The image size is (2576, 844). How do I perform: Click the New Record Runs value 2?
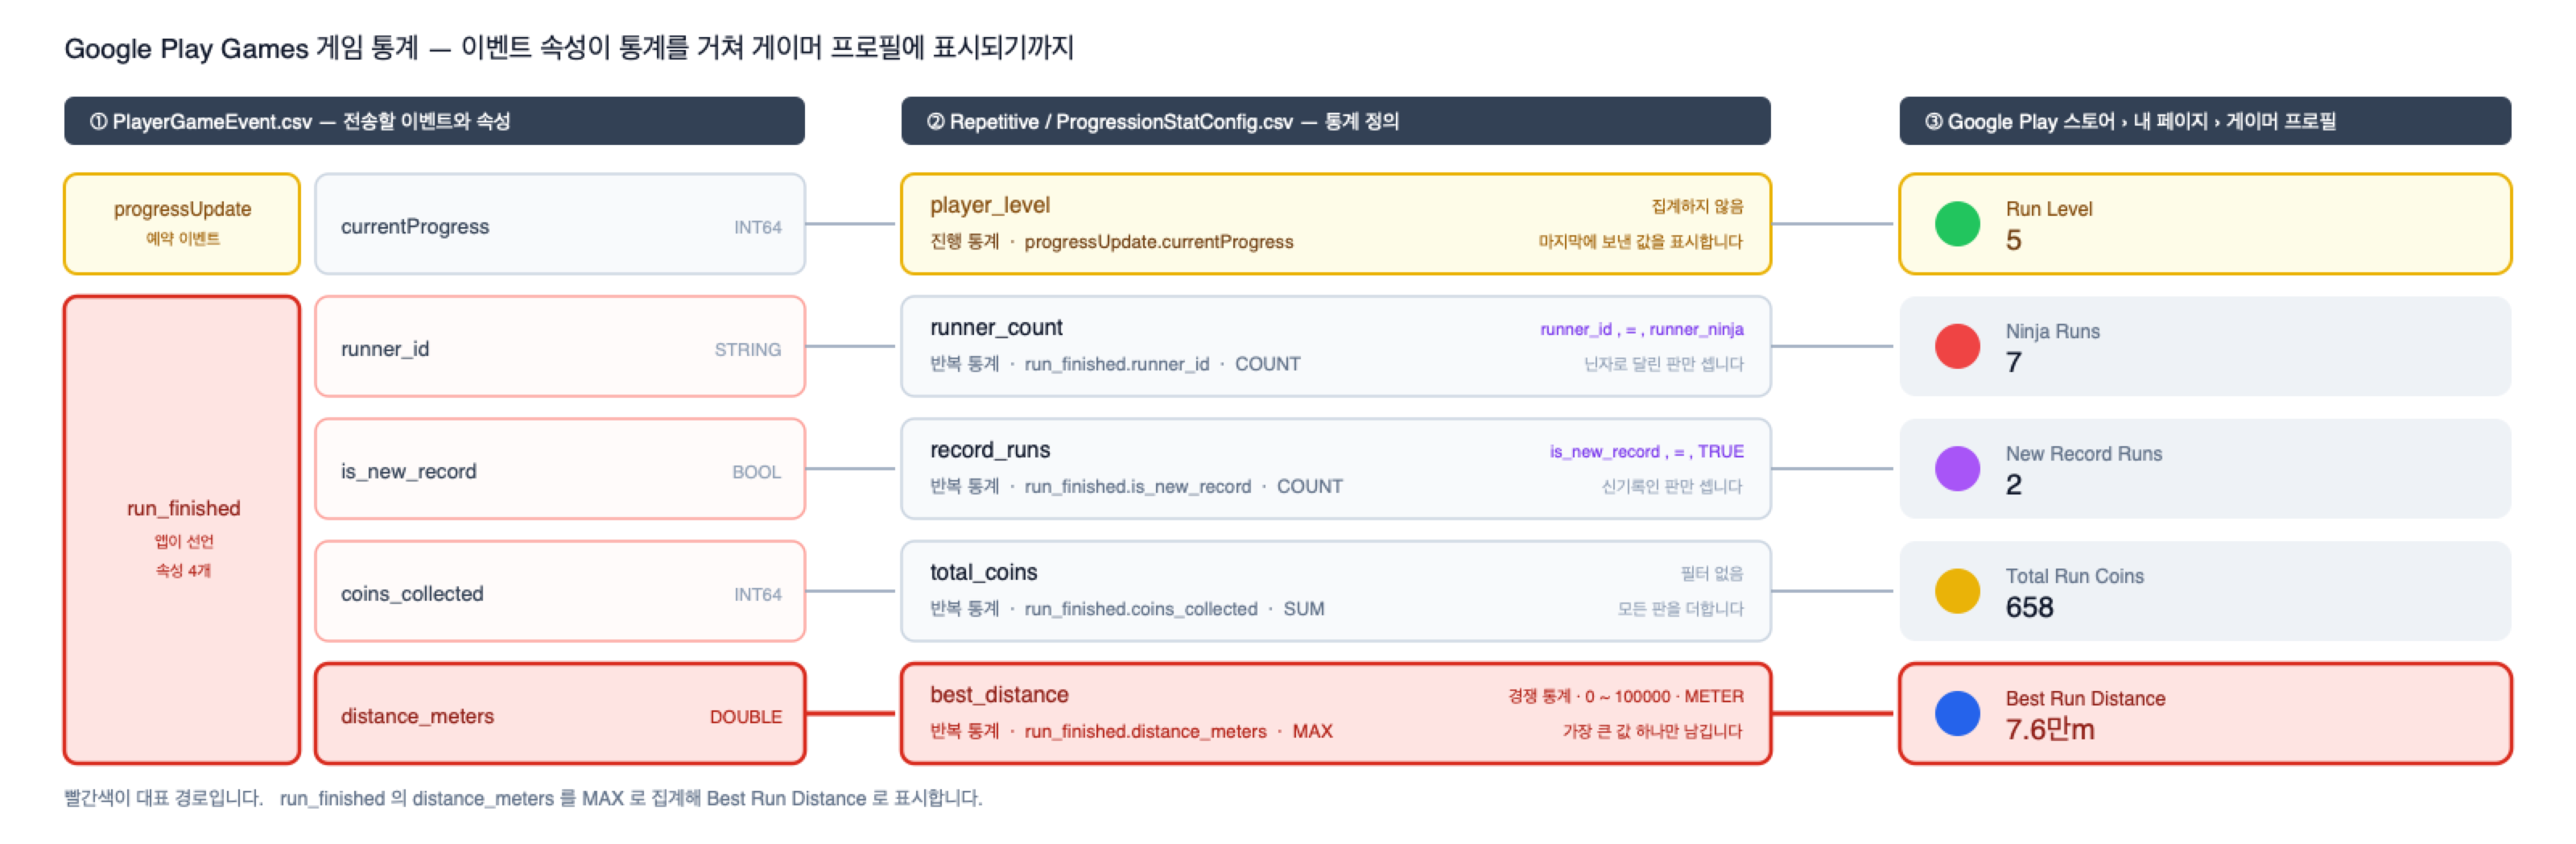click(2013, 485)
